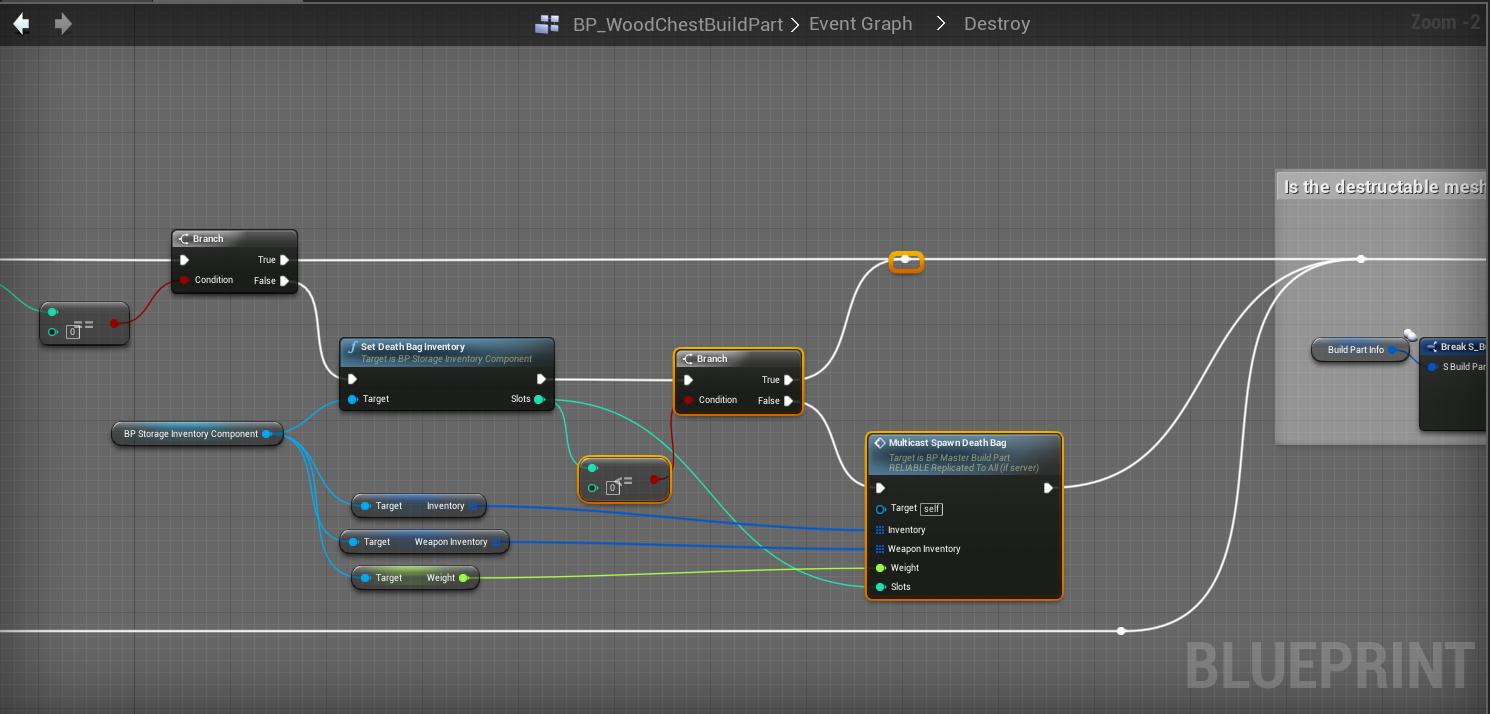The width and height of the screenshot is (1490, 714).
Task: Click the equals comparison node at left
Action: (84, 324)
